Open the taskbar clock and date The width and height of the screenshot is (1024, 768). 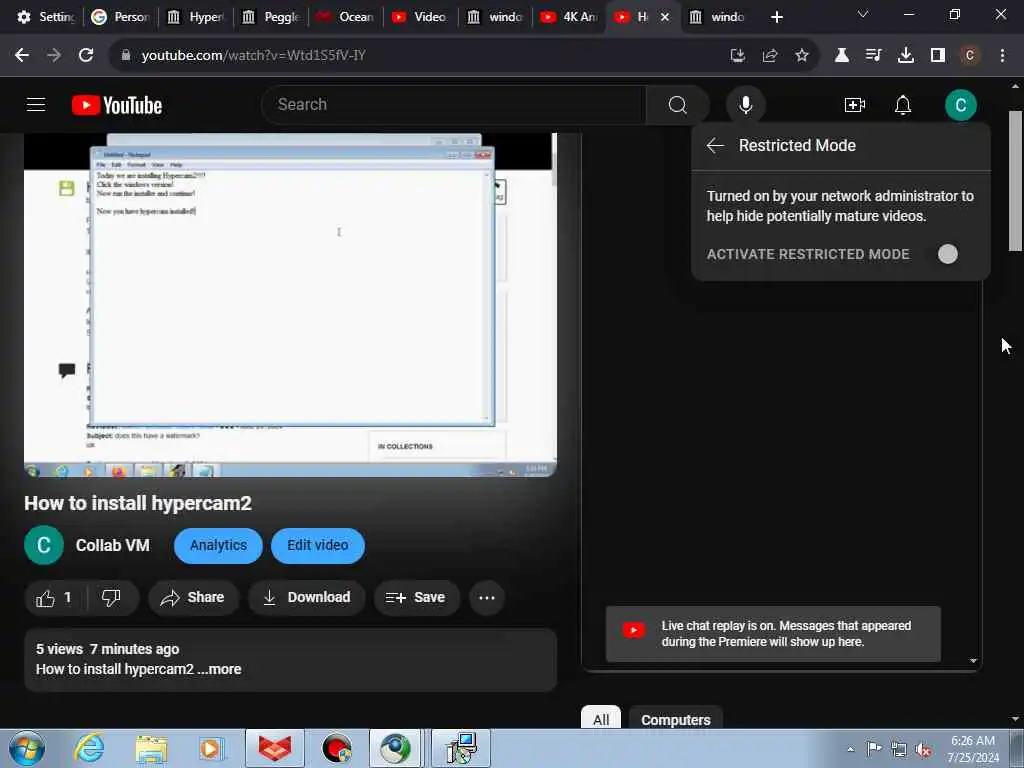coord(973,749)
